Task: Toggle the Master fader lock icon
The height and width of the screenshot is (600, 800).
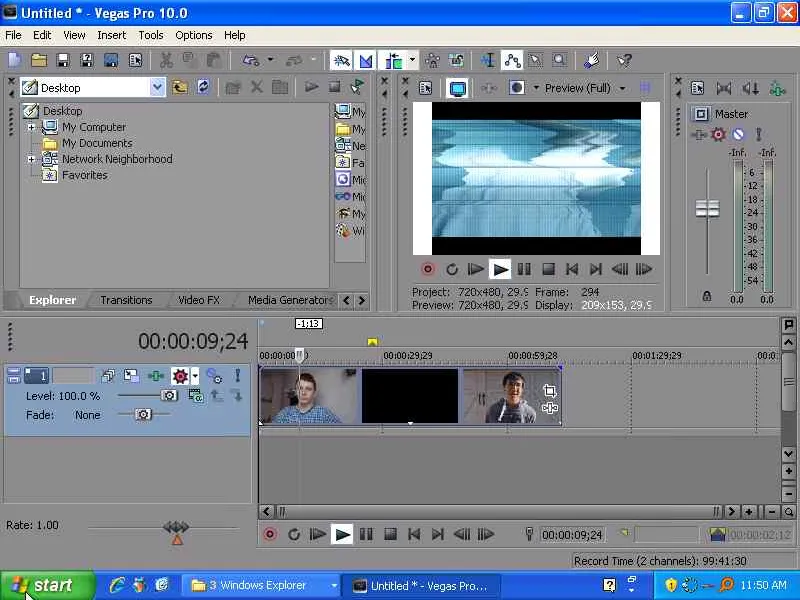Action: tap(707, 296)
